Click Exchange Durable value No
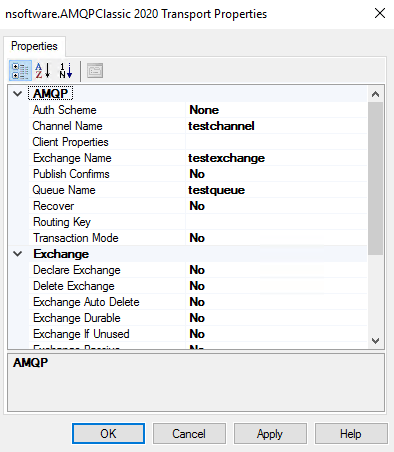This screenshot has height=452, width=394. (x=276, y=318)
